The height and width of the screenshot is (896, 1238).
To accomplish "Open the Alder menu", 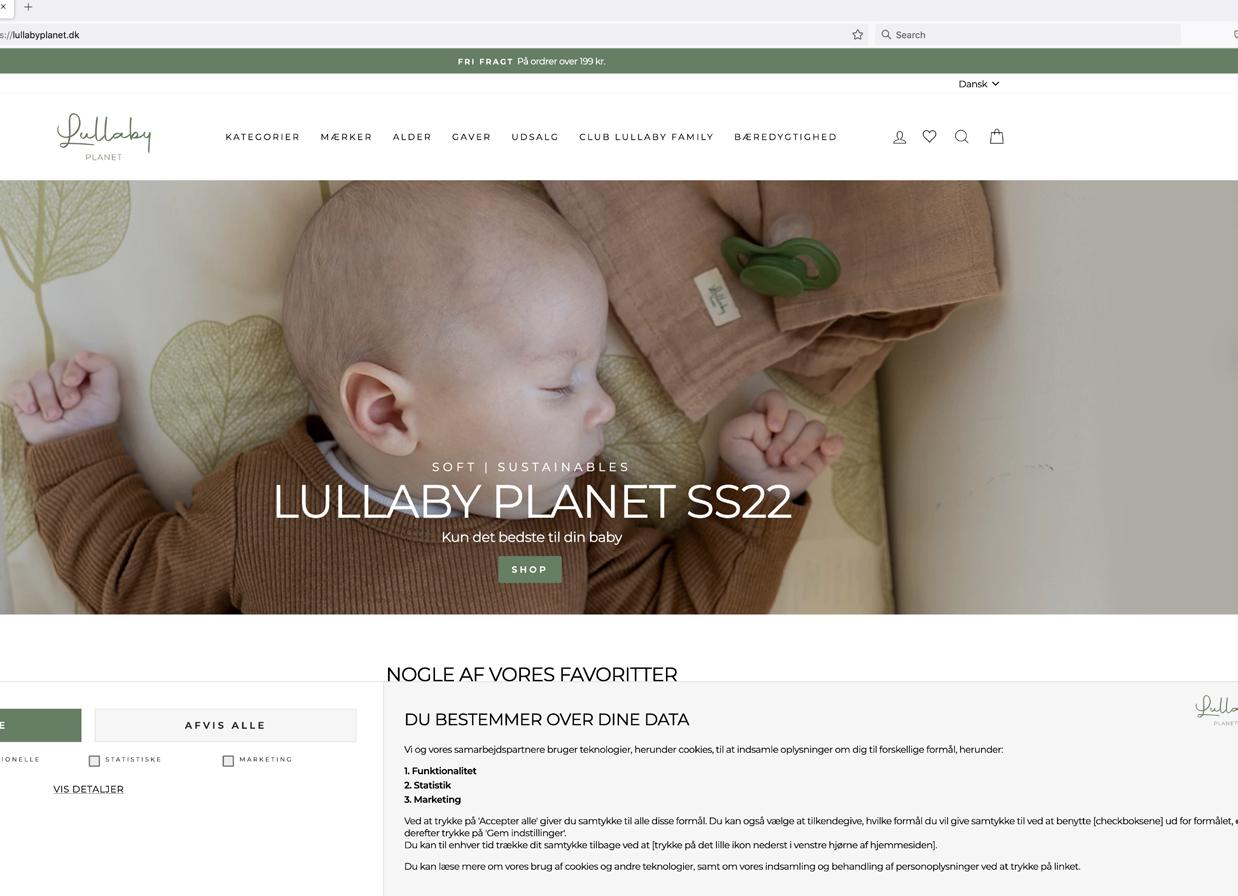I will 412,137.
